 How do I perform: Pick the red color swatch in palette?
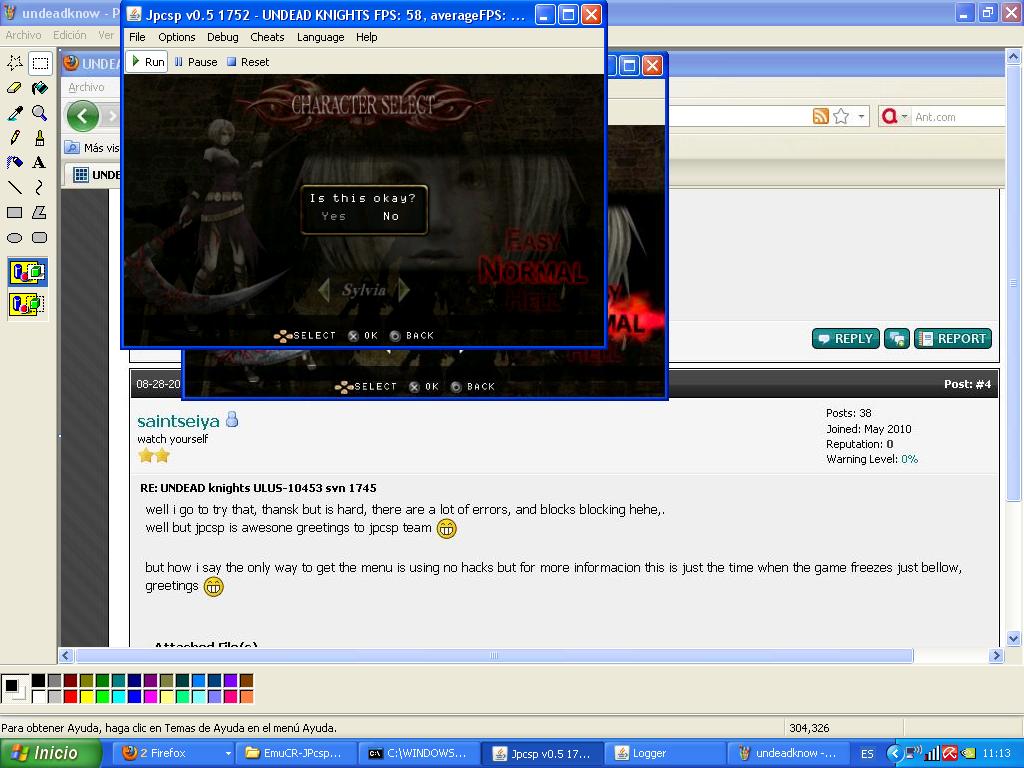pos(71,696)
